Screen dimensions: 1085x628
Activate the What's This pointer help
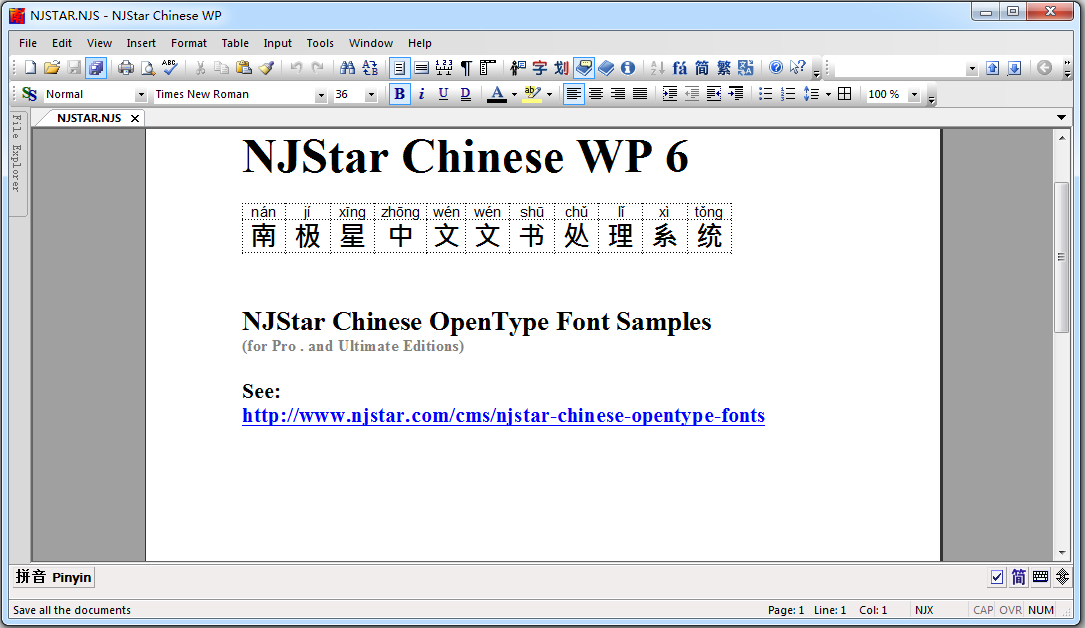798,68
